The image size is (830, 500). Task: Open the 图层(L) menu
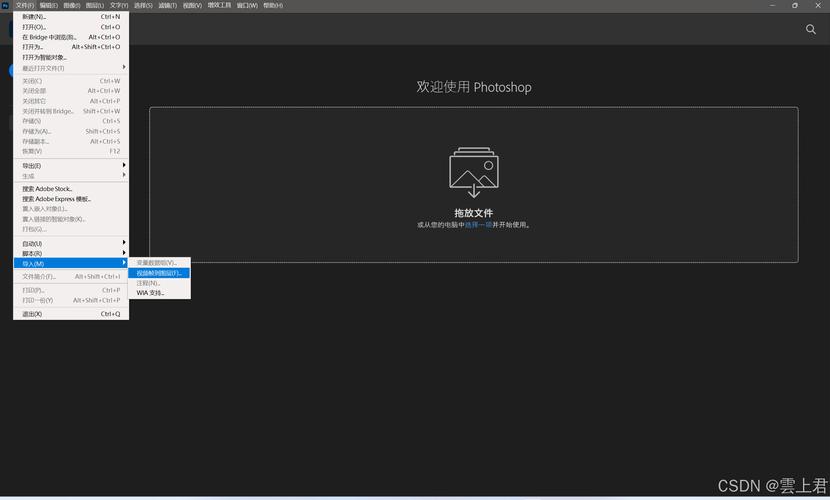tap(95, 5)
